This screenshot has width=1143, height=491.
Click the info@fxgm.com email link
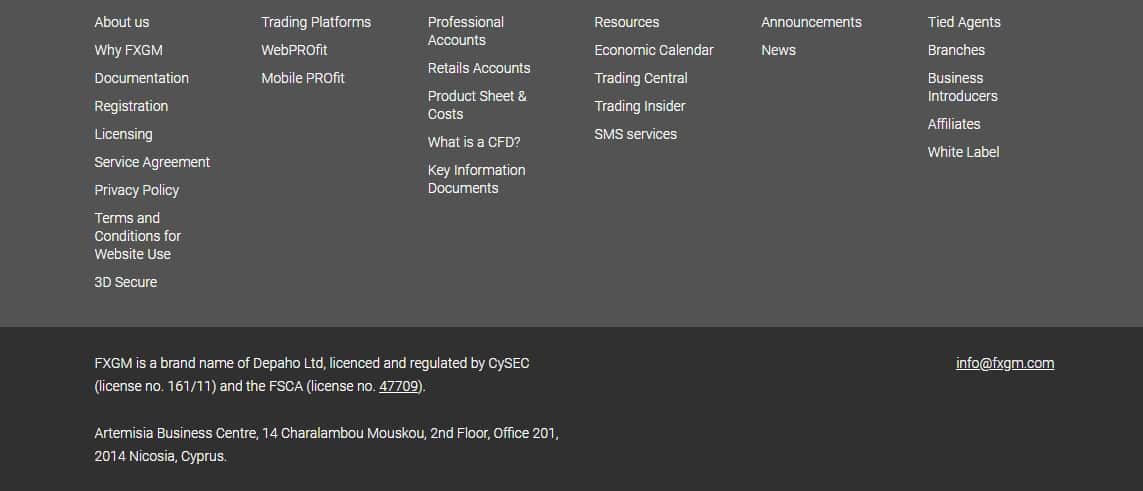click(1004, 363)
